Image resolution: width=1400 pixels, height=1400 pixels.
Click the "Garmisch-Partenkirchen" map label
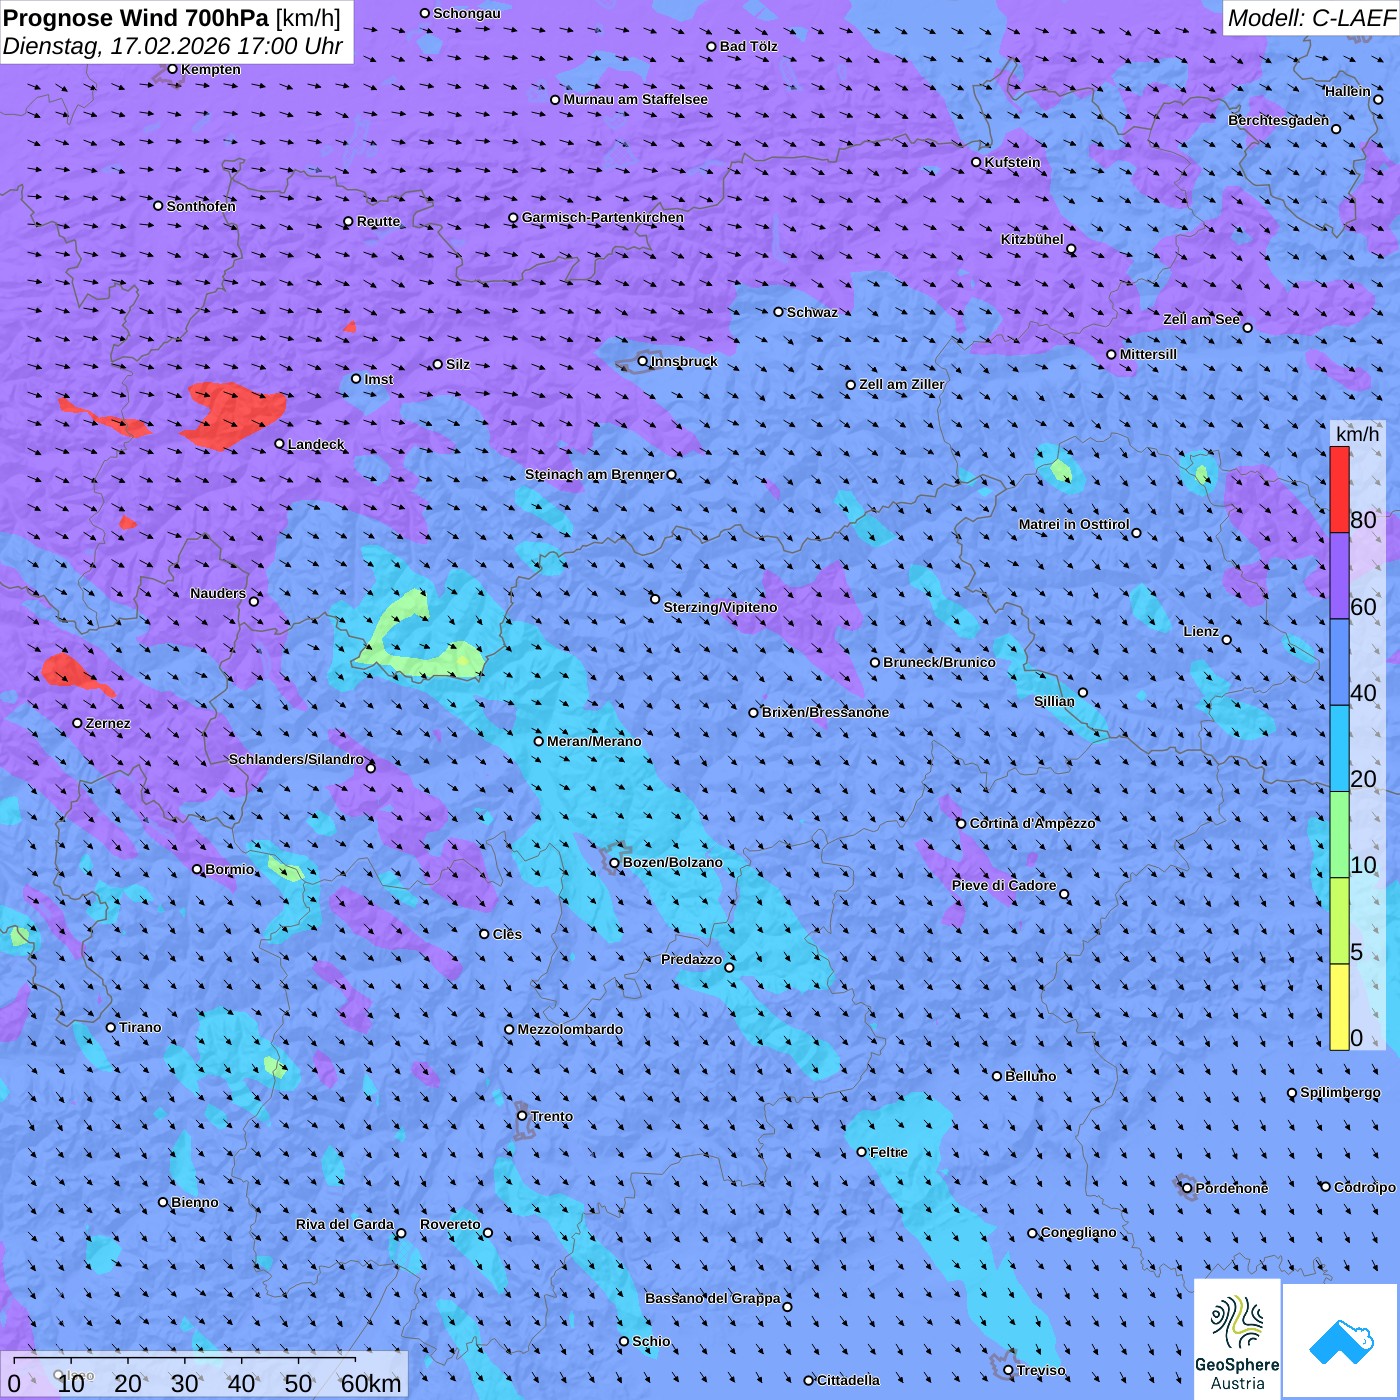pyautogui.click(x=603, y=218)
